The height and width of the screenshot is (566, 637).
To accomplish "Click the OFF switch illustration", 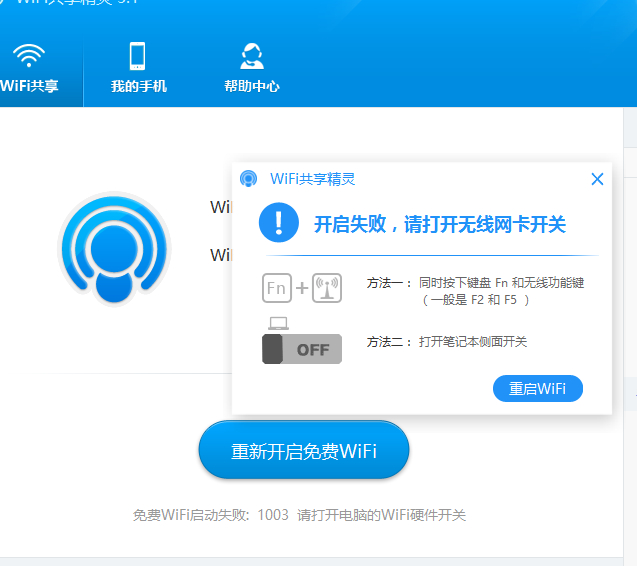I will (x=302, y=349).
